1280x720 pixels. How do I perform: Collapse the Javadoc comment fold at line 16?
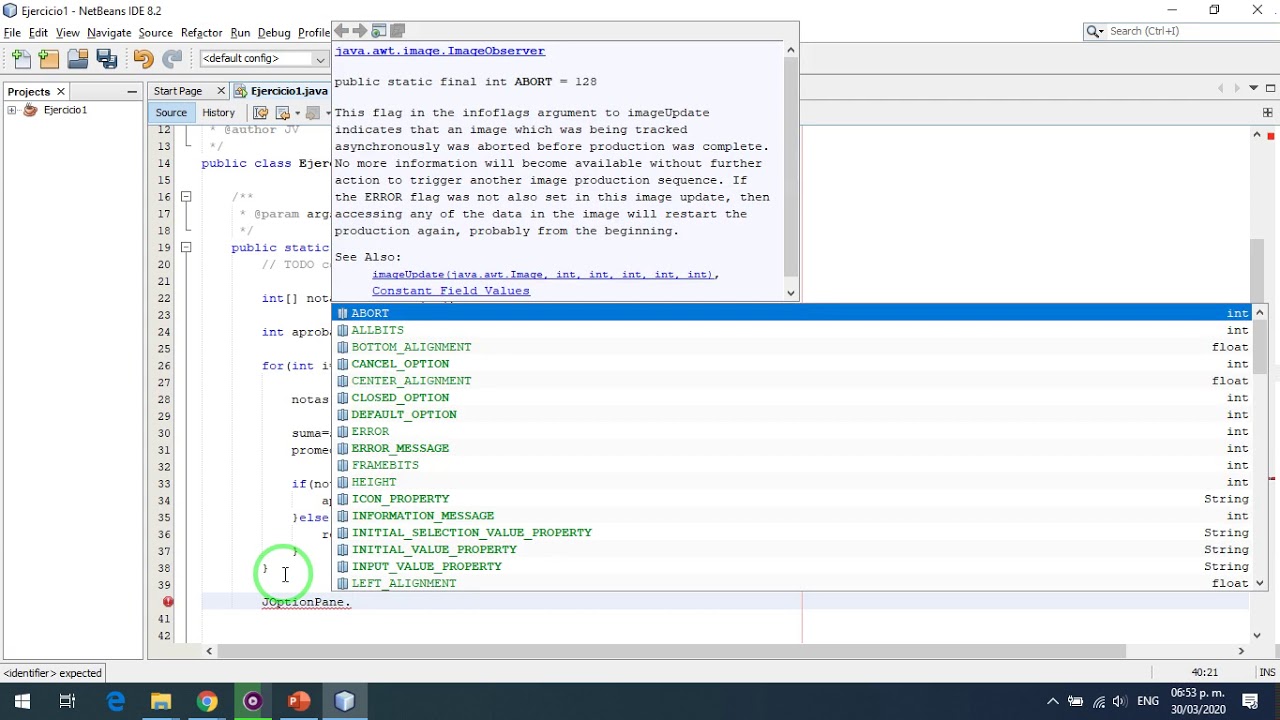pos(186,197)
